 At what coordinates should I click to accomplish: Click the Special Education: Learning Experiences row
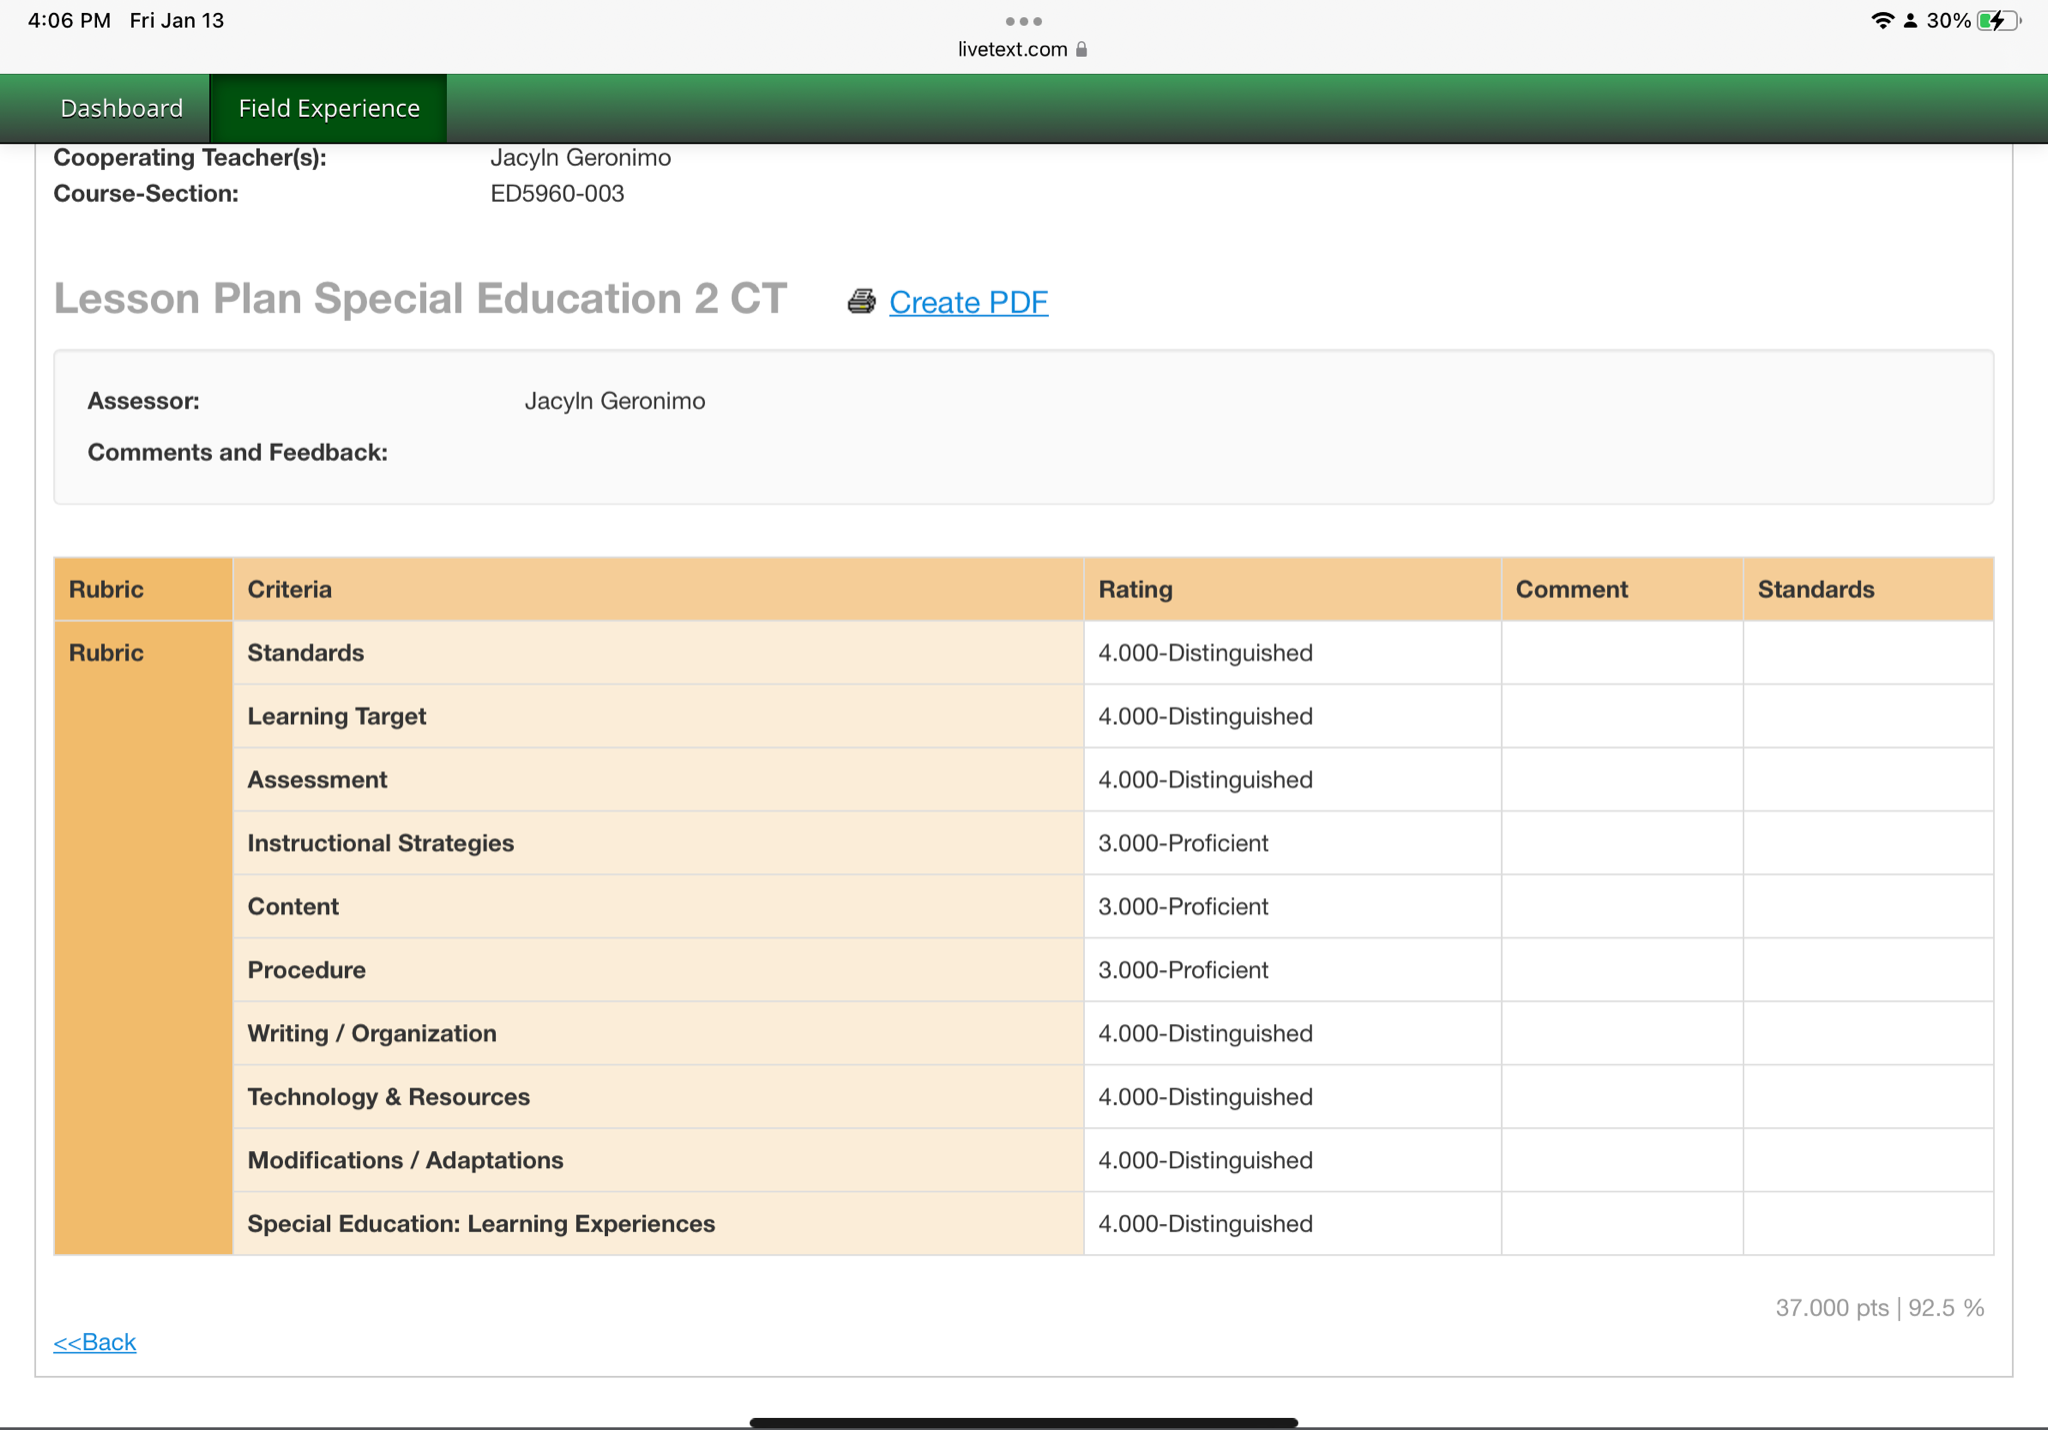click(x=481, y=1224)
